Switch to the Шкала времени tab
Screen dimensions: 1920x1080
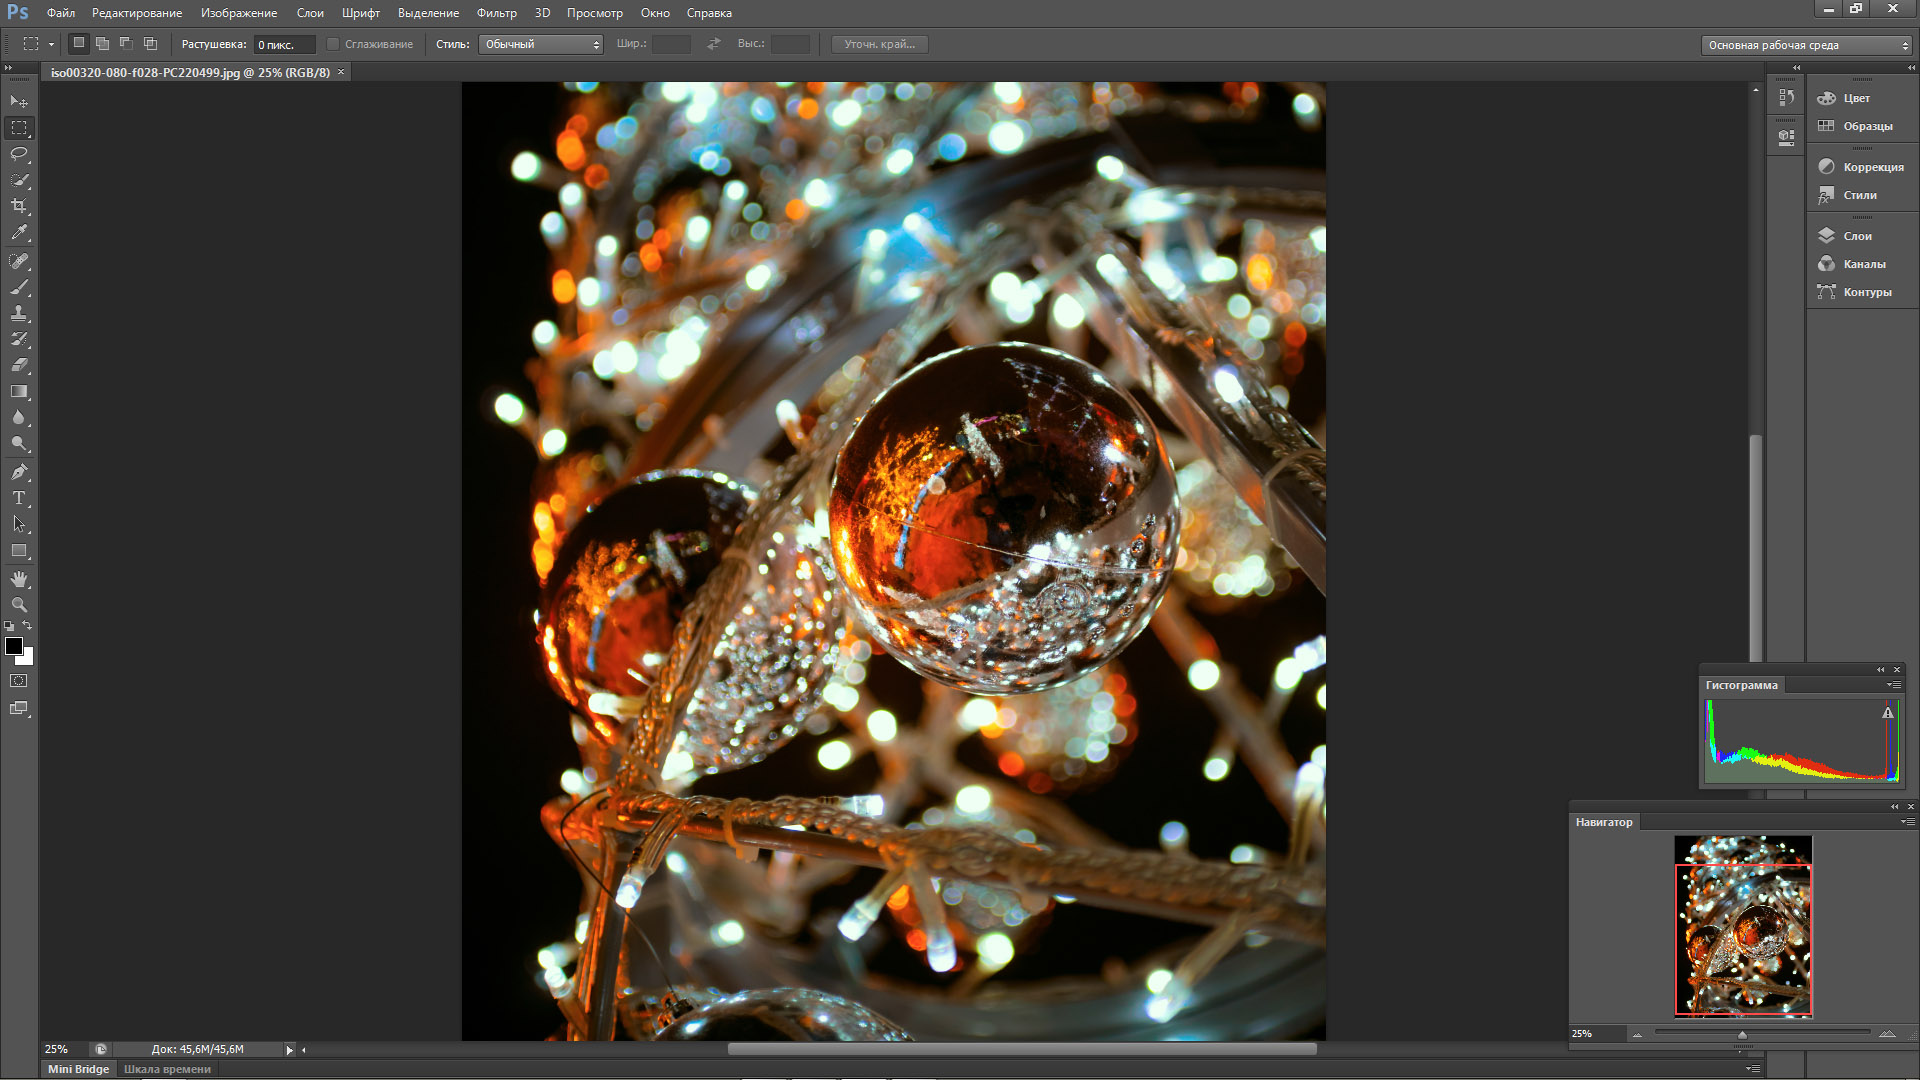pyautogui.click(x=167, y=1069)
